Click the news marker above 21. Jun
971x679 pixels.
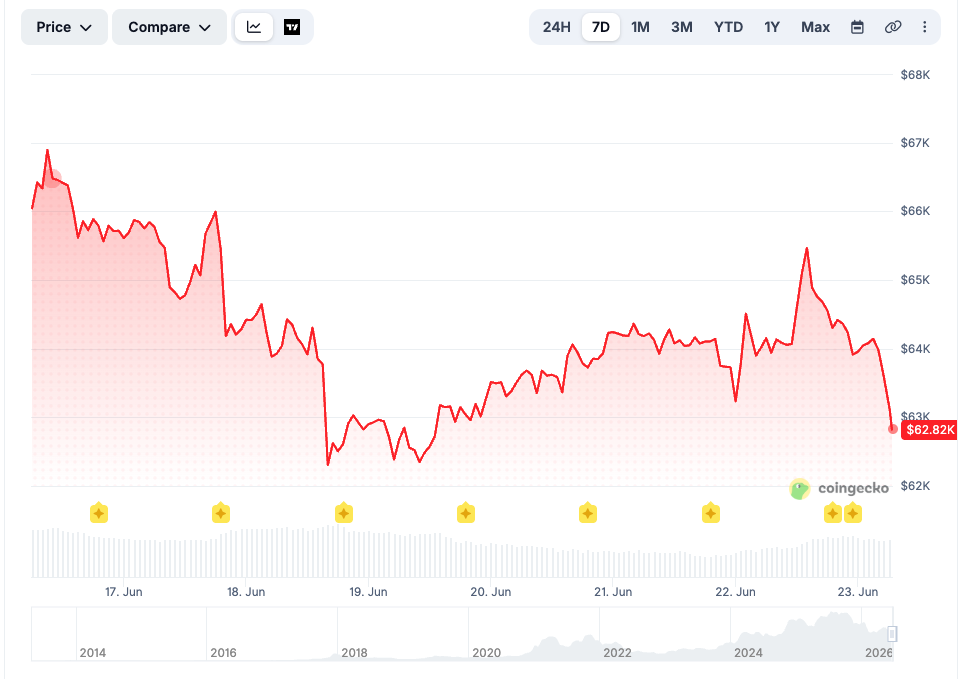click(x=588, y=513)
